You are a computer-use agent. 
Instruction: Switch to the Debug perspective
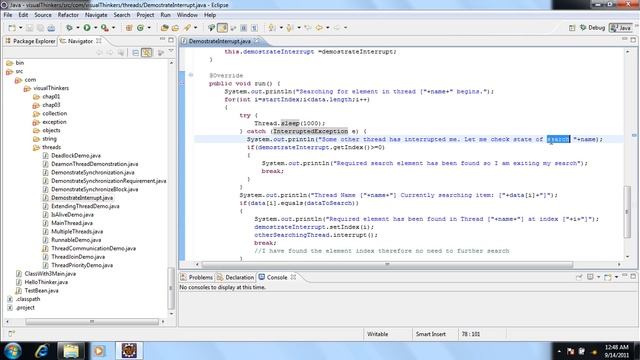click(593, 28)
